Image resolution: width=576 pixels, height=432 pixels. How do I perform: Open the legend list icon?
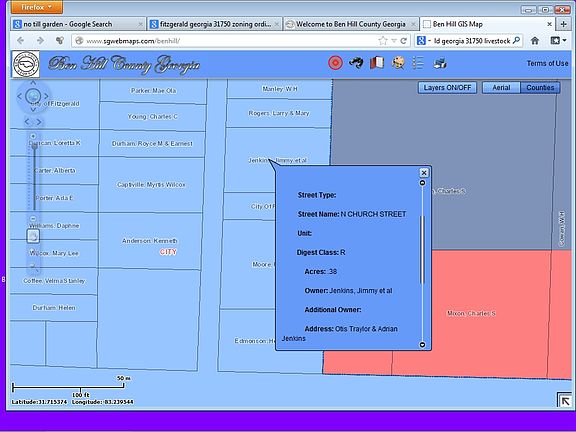(x=418, y=63)
